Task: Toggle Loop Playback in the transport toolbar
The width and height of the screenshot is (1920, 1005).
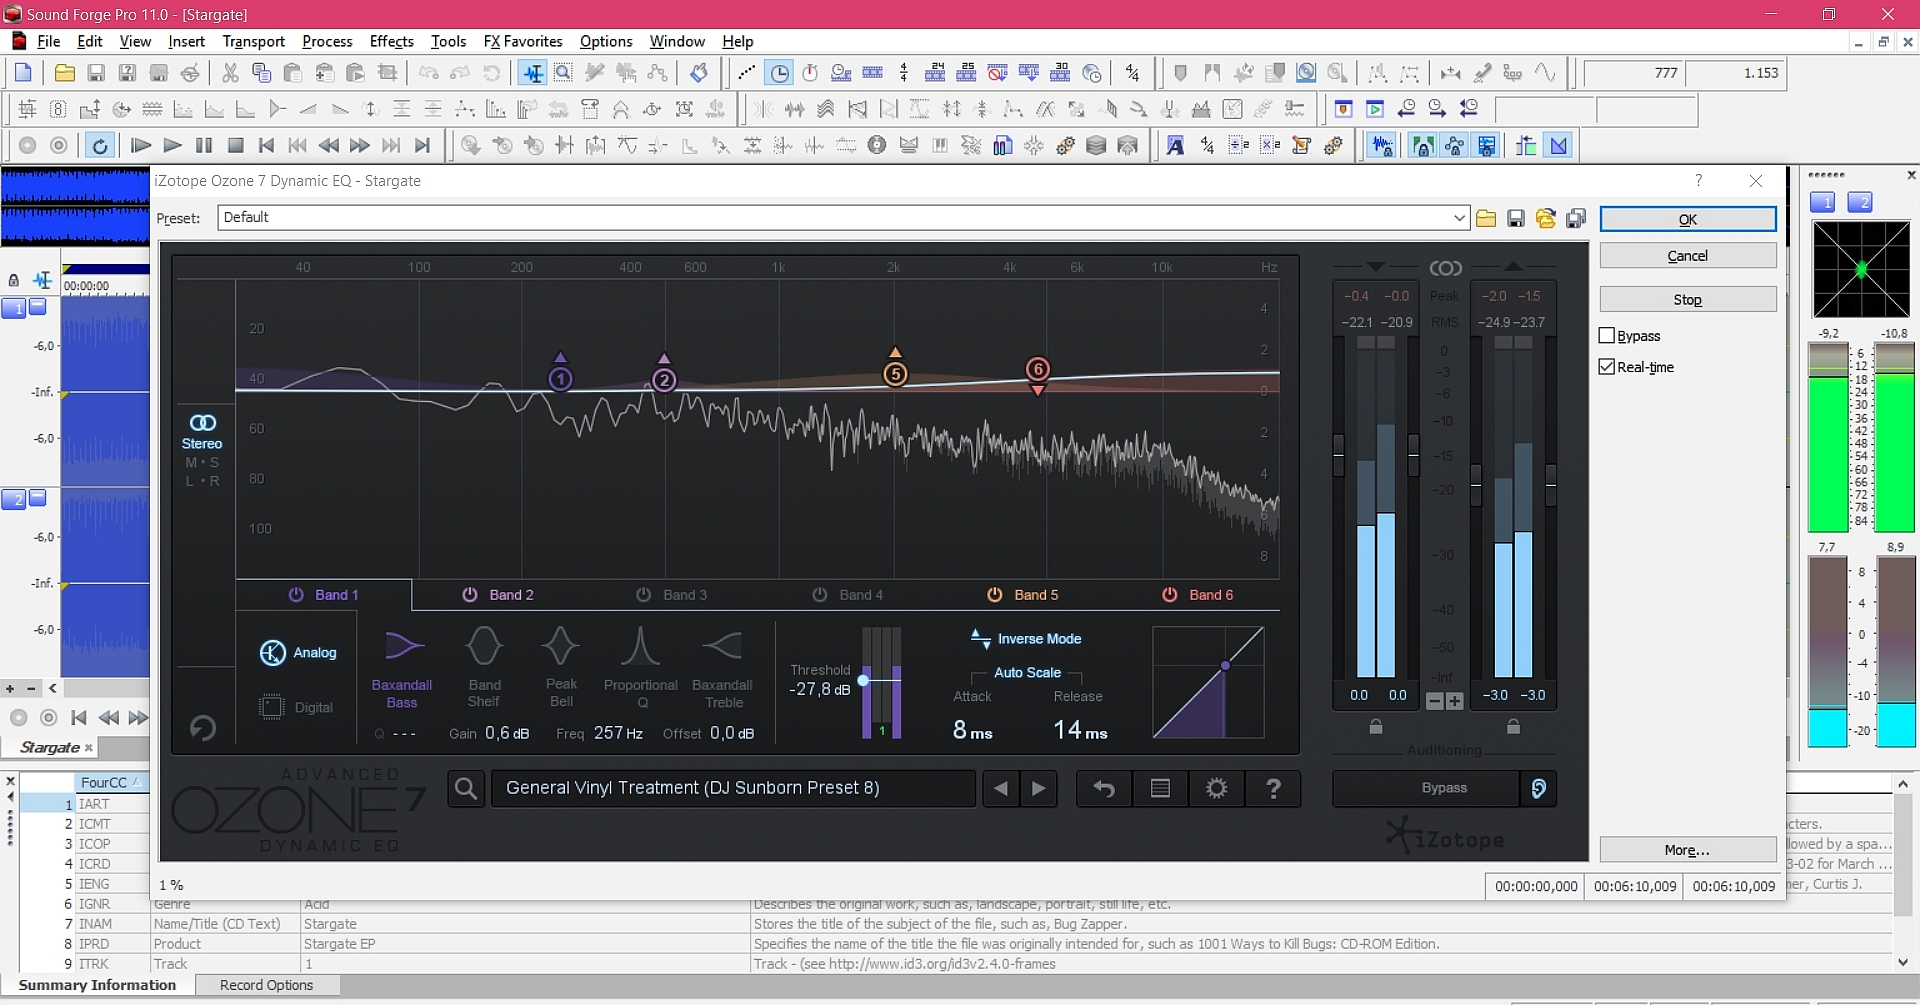Action: [99, 146]
